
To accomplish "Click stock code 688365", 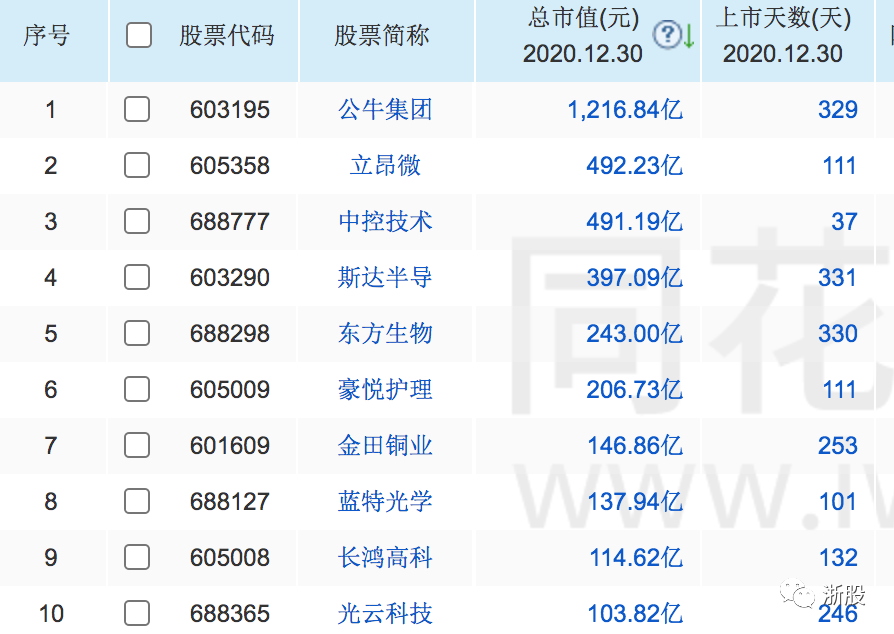I will click(230, 613).
